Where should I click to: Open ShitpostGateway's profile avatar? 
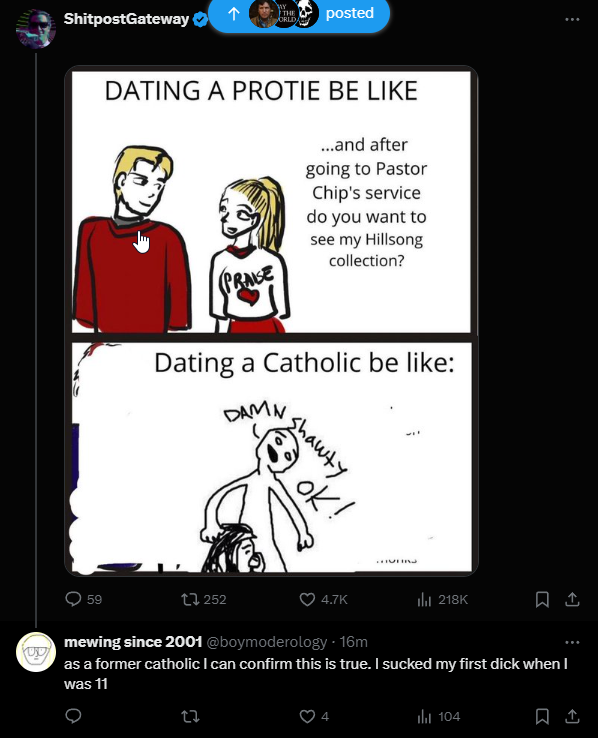point(36,29)
